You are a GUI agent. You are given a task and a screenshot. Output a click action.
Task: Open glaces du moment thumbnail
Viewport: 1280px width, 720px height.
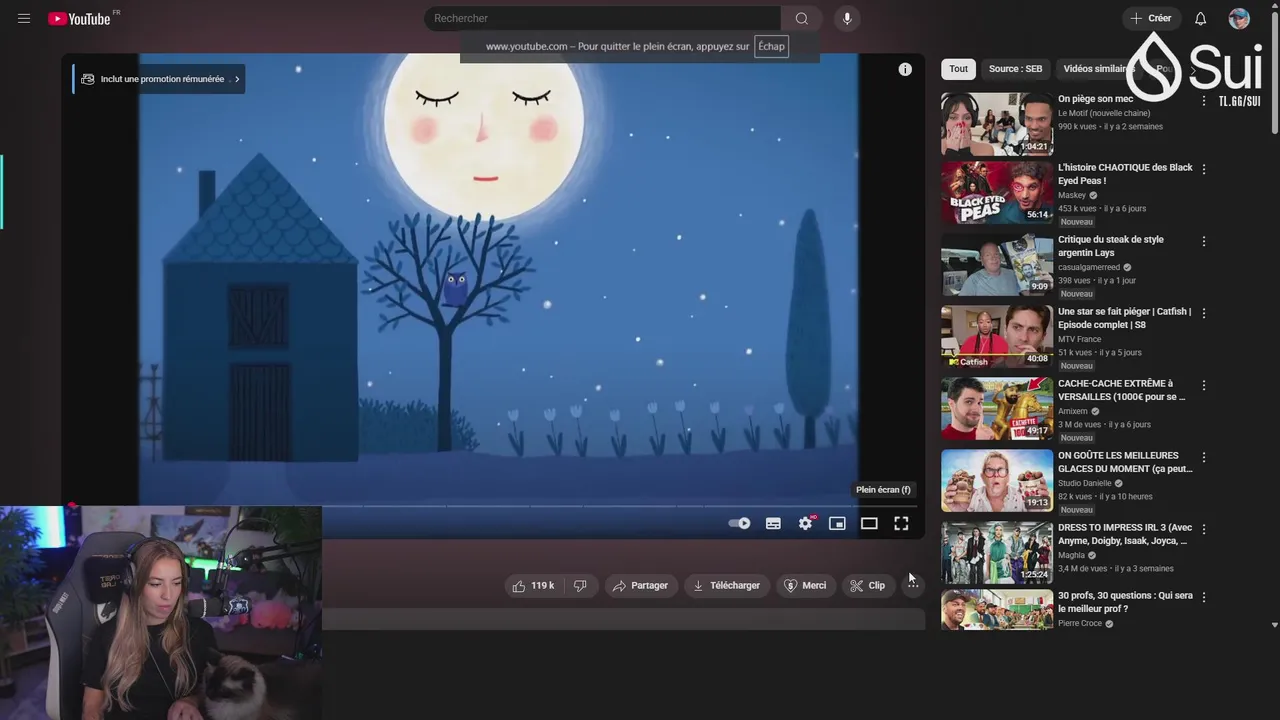pyautogui.click(x=996, y=480)
